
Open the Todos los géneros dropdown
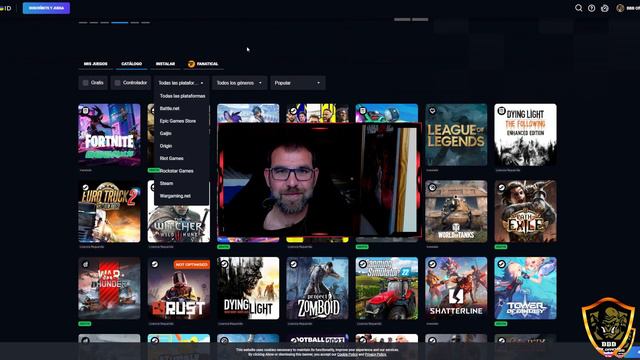tap(239, 83)
